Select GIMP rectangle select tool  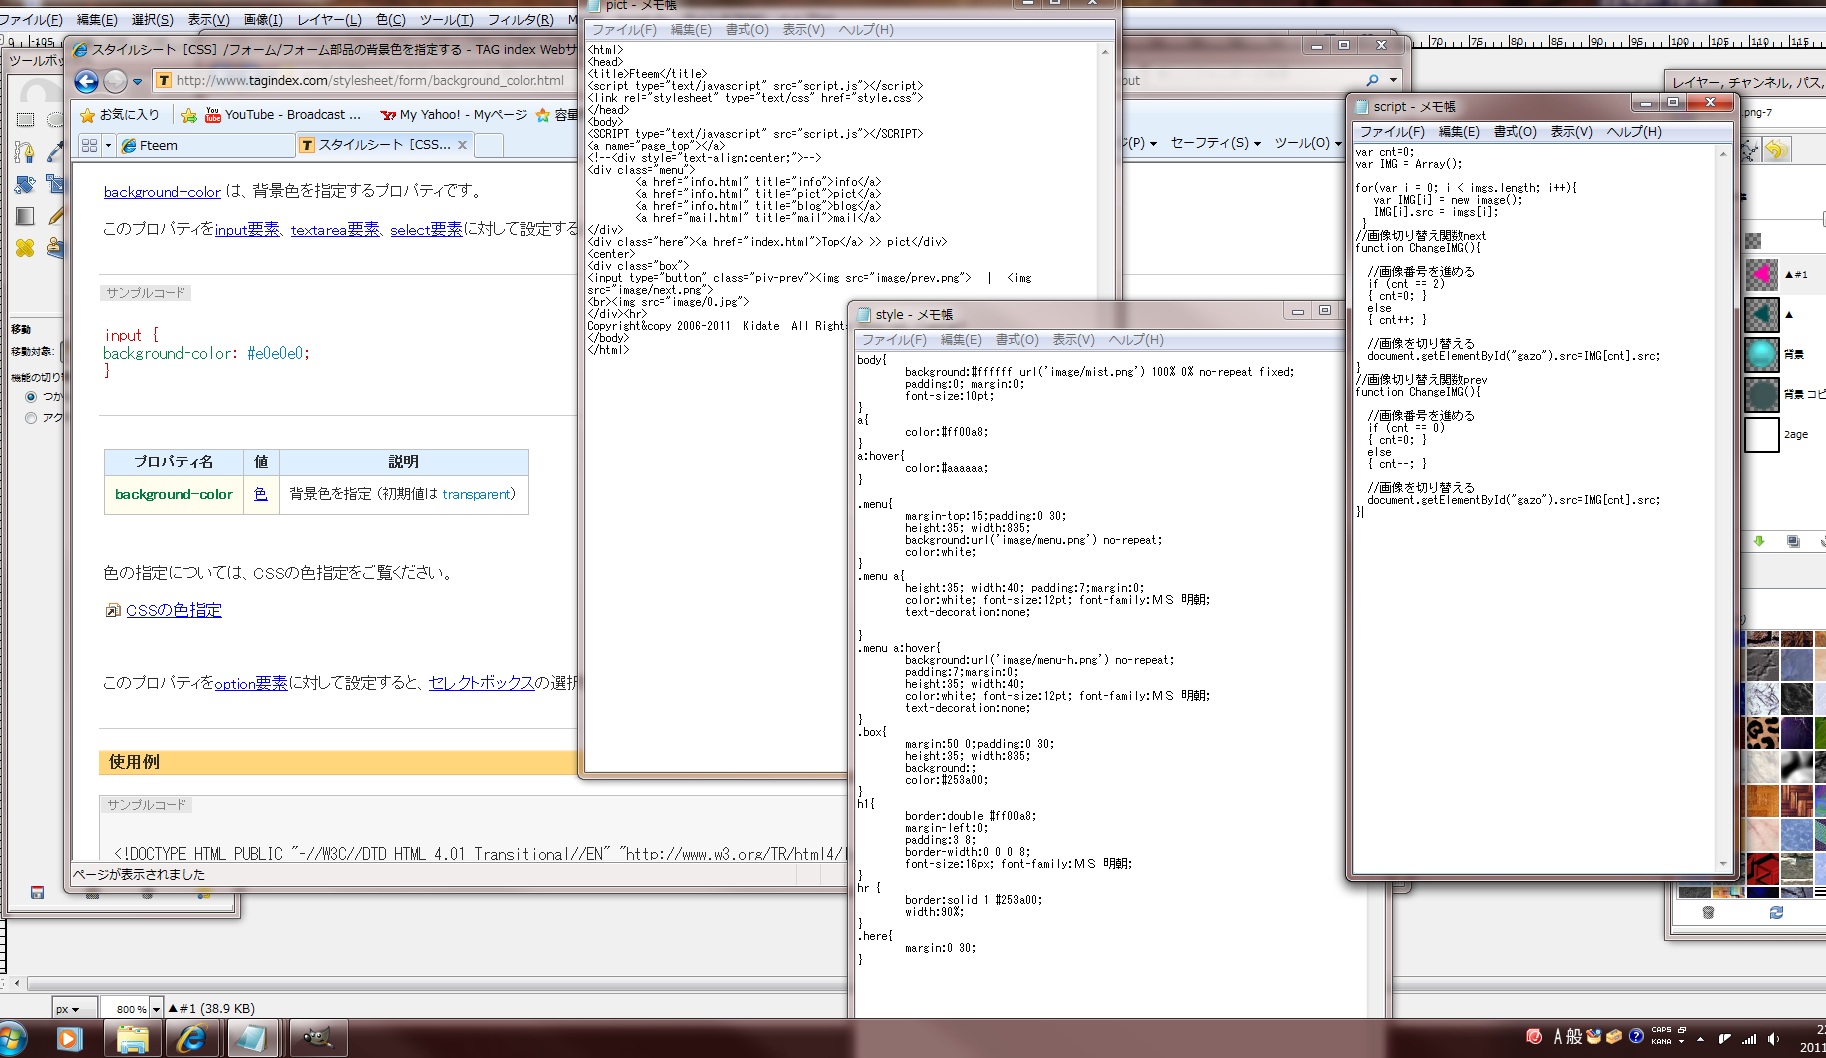tap(25, 120)
